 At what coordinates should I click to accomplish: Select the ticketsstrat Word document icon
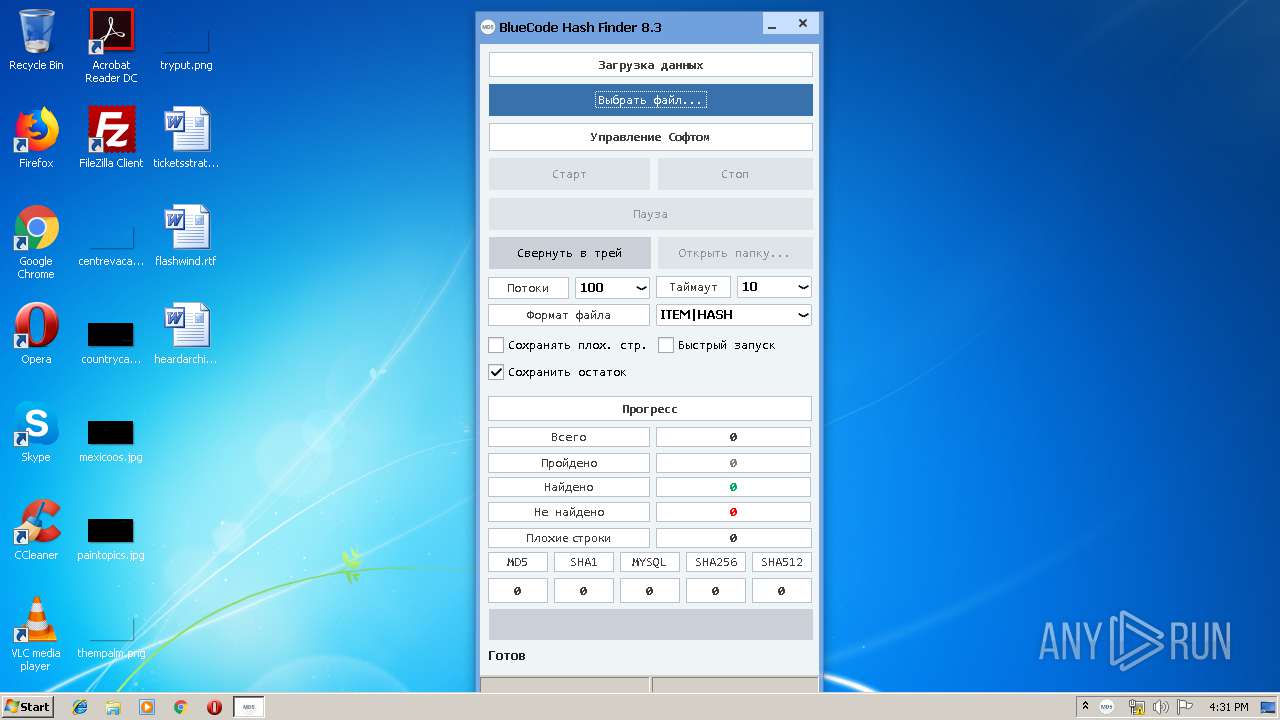tap(186, 138)
